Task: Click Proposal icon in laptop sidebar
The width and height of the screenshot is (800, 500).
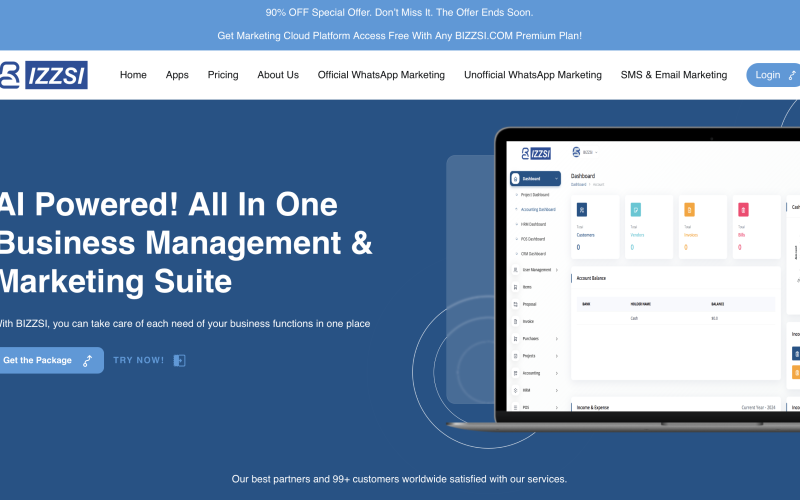Action: (x=515, y=304)
